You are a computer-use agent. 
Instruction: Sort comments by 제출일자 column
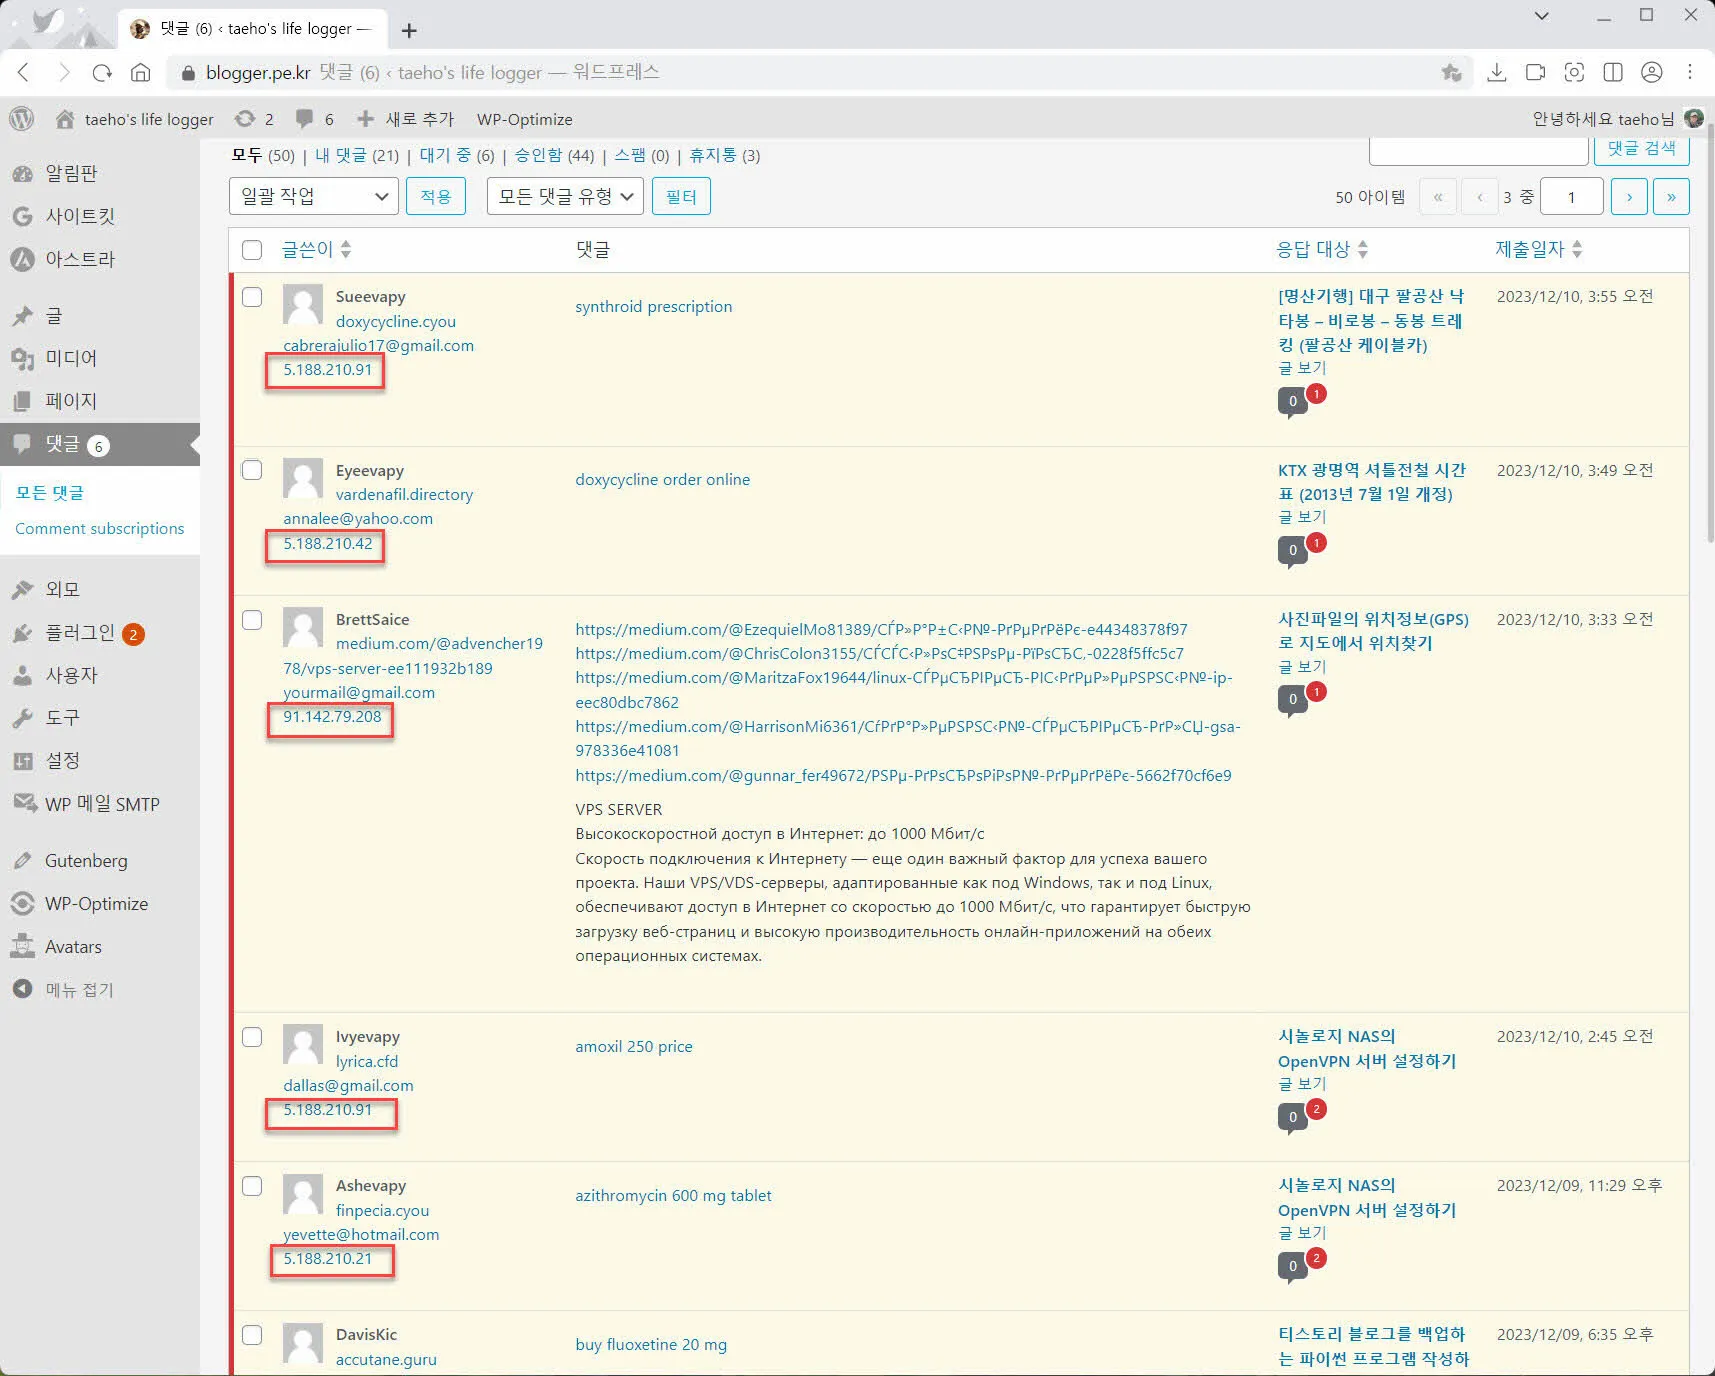click(x=1529, y=249)
